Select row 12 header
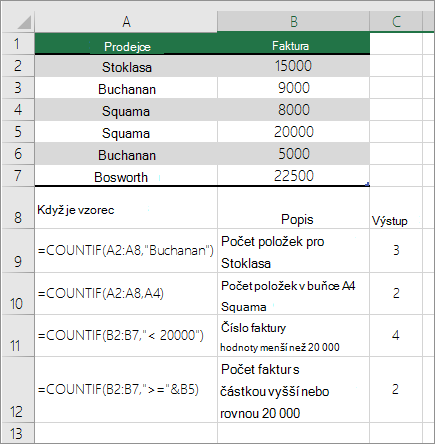This screenshot has height=444, width=435. coord(17,390)
